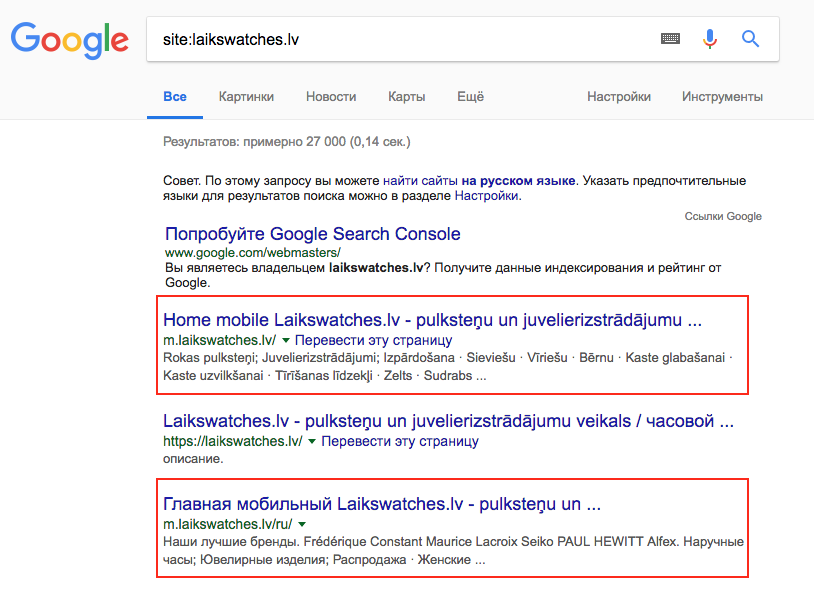Switch to the Картинки tab
This screenshot has height=594, width=814.
[x=246, y=97]
